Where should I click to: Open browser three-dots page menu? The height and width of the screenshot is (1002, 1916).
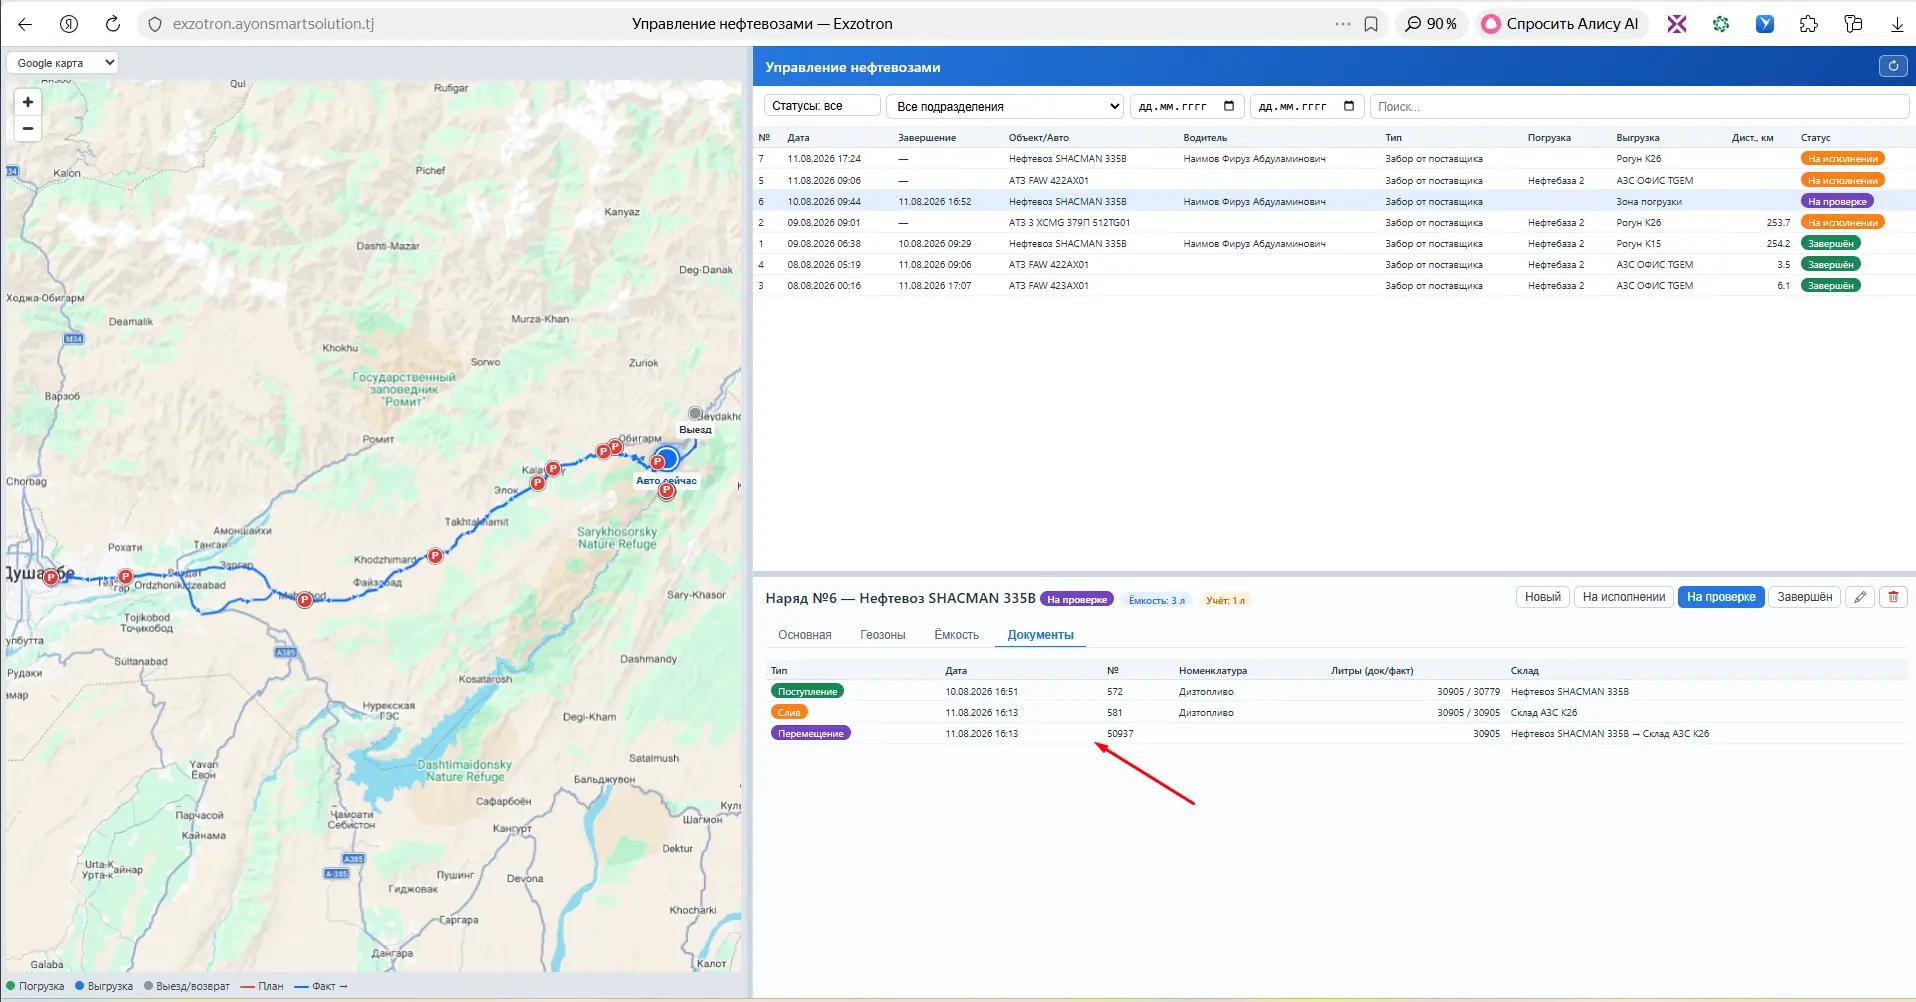(x=1342, y=24)
